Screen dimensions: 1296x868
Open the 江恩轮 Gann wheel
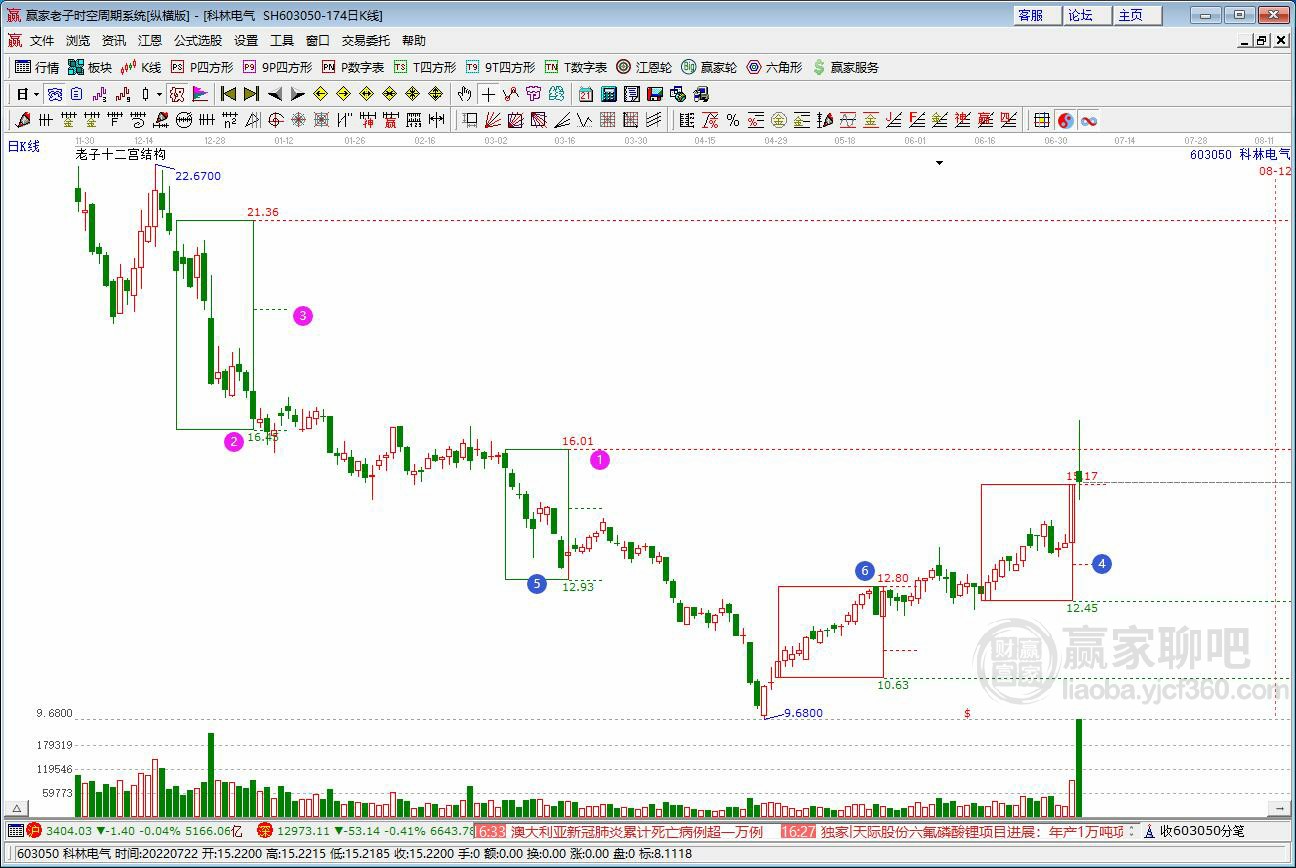pos(644,67)
